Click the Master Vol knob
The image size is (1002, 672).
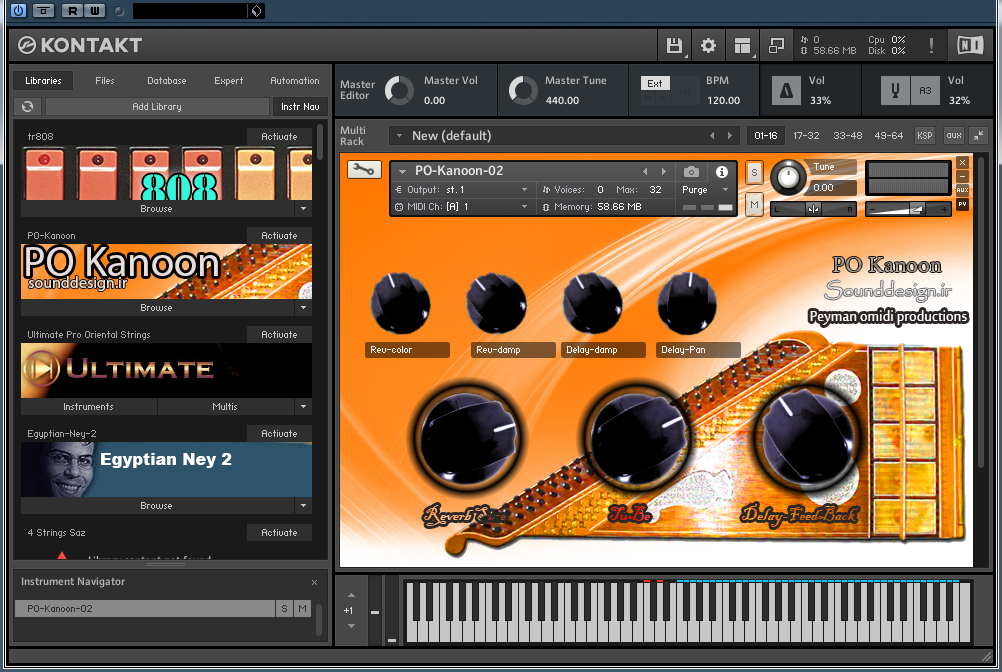pos(399,91)
